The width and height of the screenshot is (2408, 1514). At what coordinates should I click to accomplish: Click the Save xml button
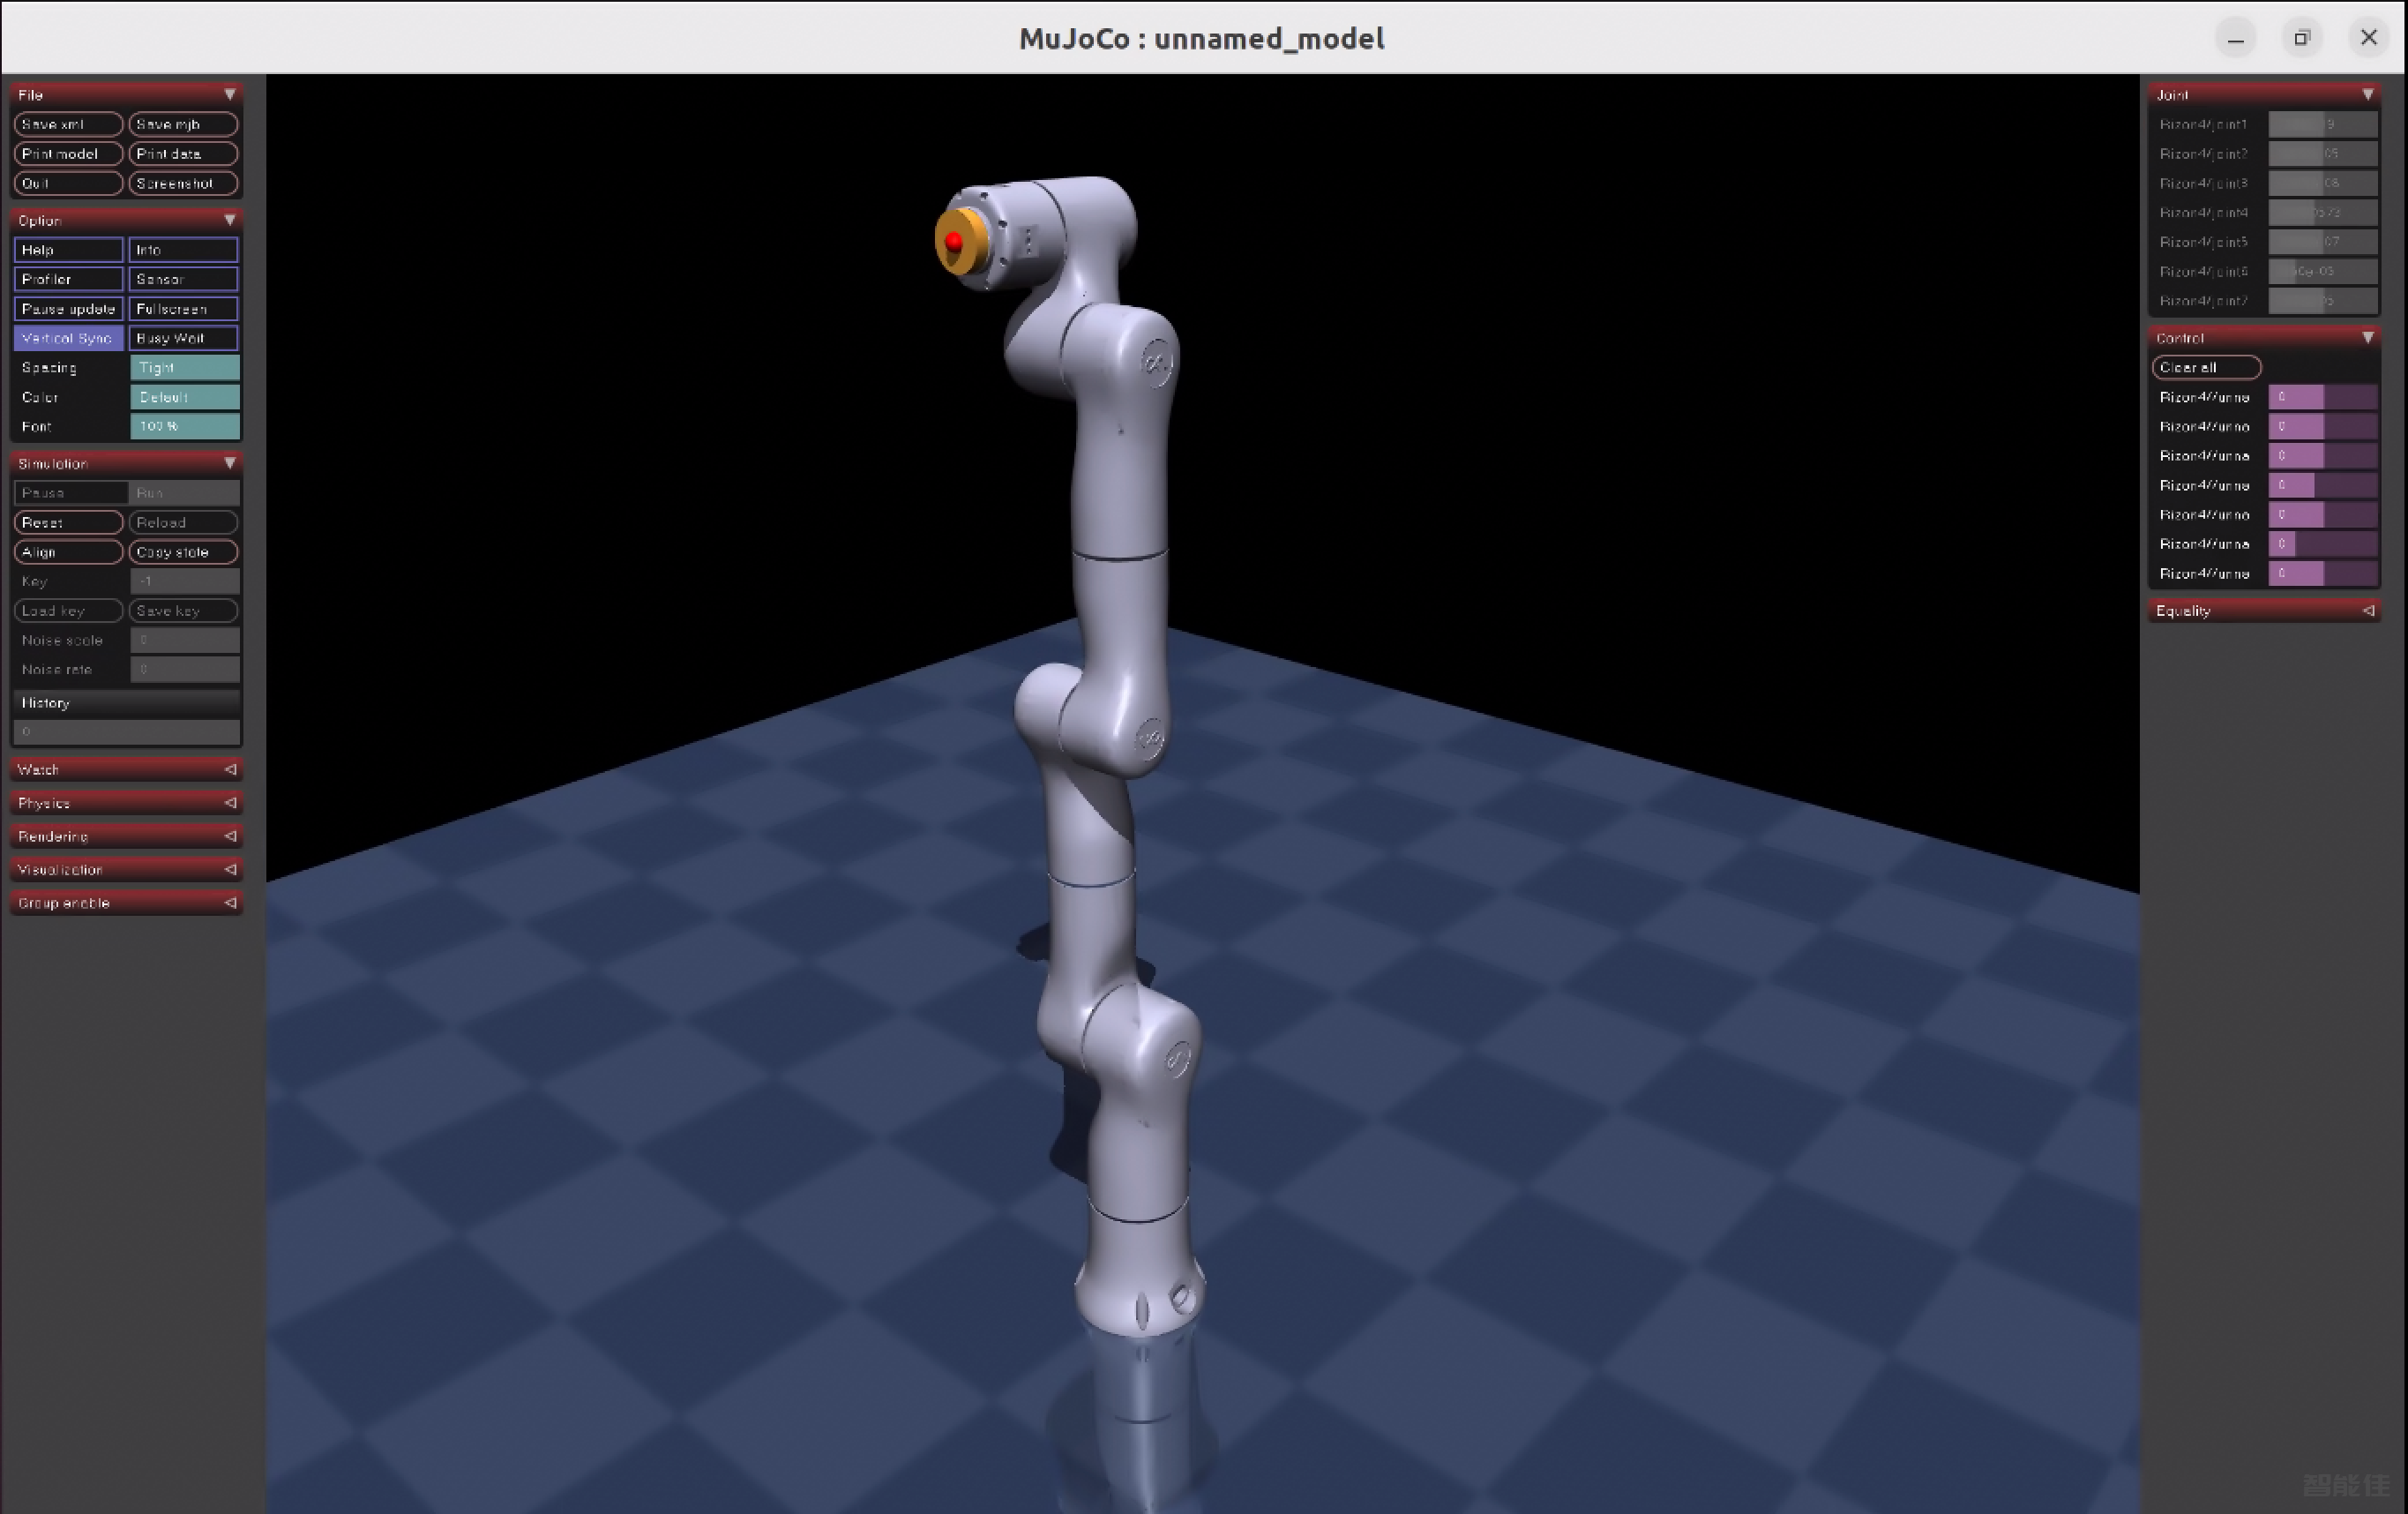[68, 124]
